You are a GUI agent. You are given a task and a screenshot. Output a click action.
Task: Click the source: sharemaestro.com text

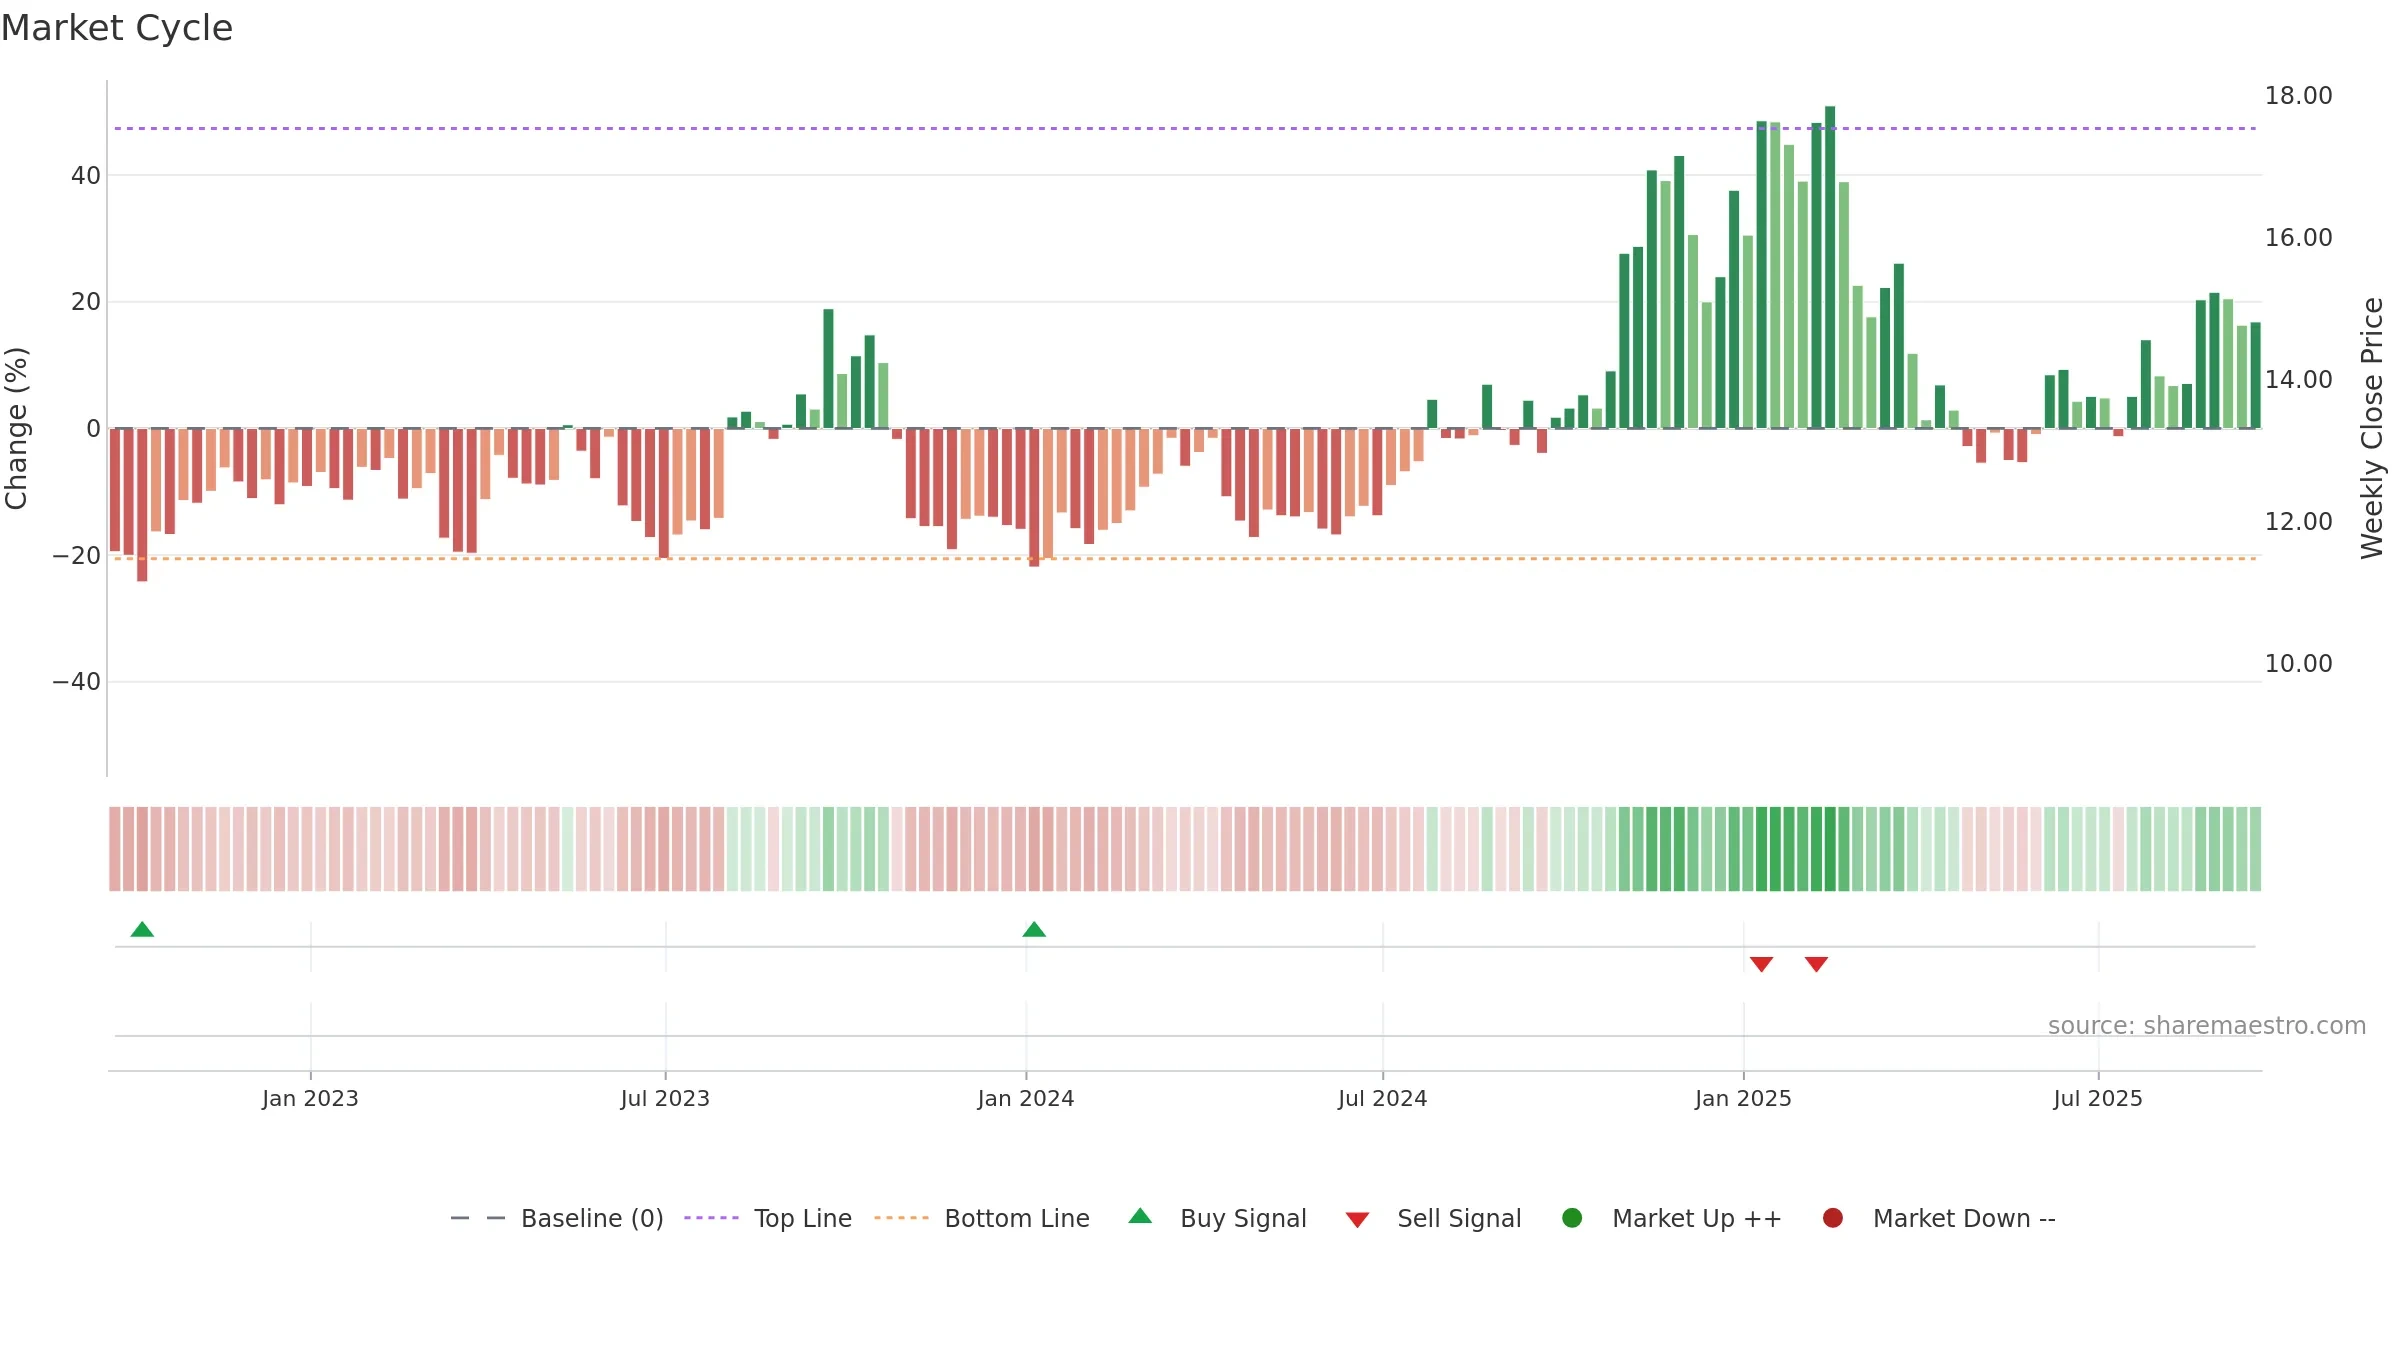[x=2207, y=1026]
